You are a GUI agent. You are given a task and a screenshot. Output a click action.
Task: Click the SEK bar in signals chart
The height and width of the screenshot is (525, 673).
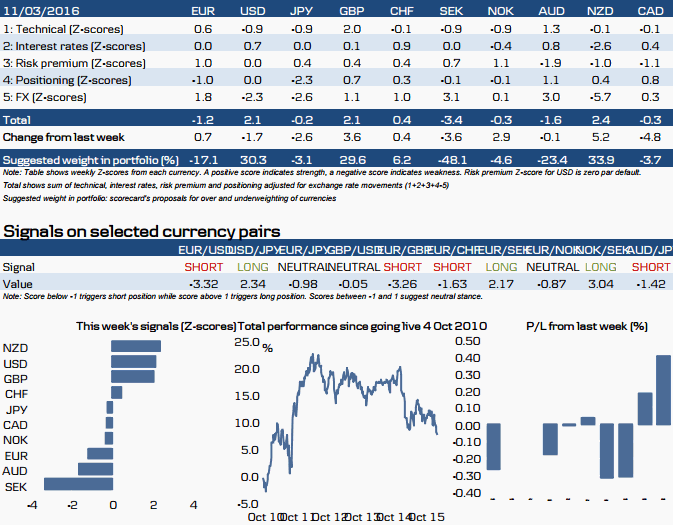[77, 484]
